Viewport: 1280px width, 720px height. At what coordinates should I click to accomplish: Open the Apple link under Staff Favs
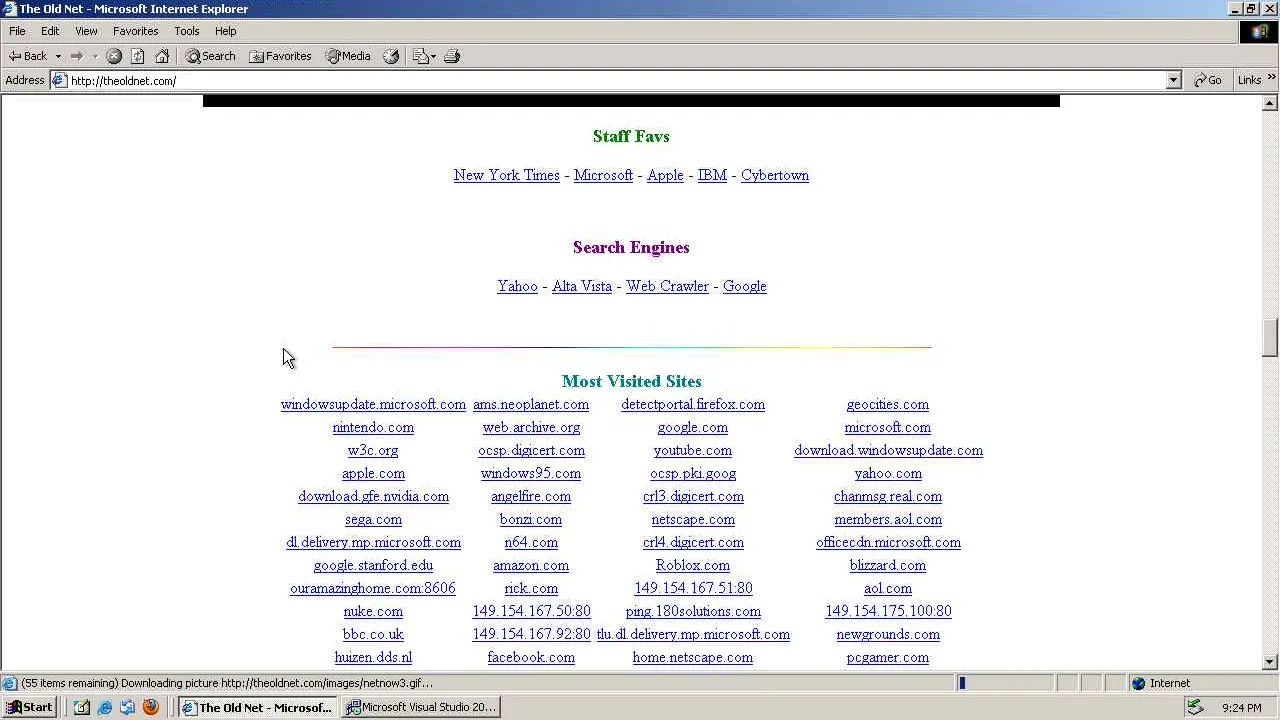(665, 175)
